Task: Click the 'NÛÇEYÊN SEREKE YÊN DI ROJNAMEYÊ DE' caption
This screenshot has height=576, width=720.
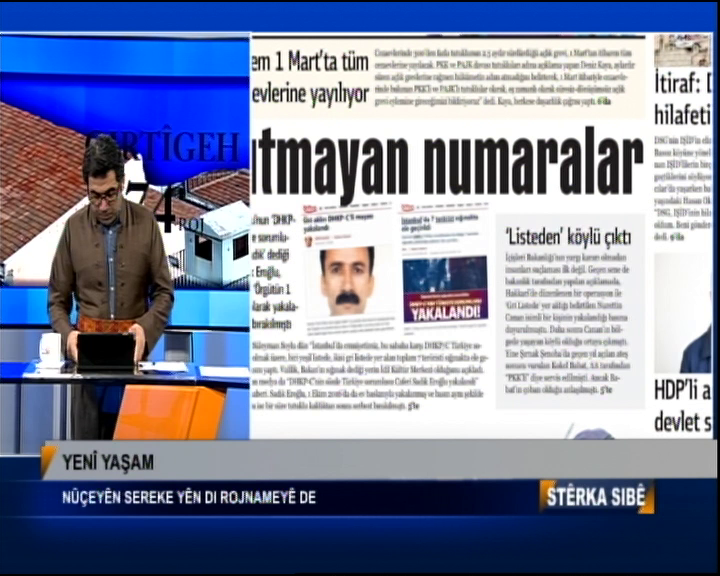Action: click(x=189, y=497)
